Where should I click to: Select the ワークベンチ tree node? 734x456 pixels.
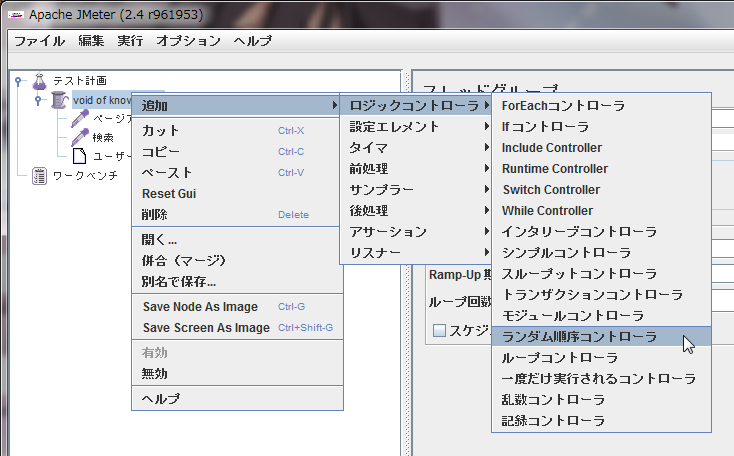[85, 176]
